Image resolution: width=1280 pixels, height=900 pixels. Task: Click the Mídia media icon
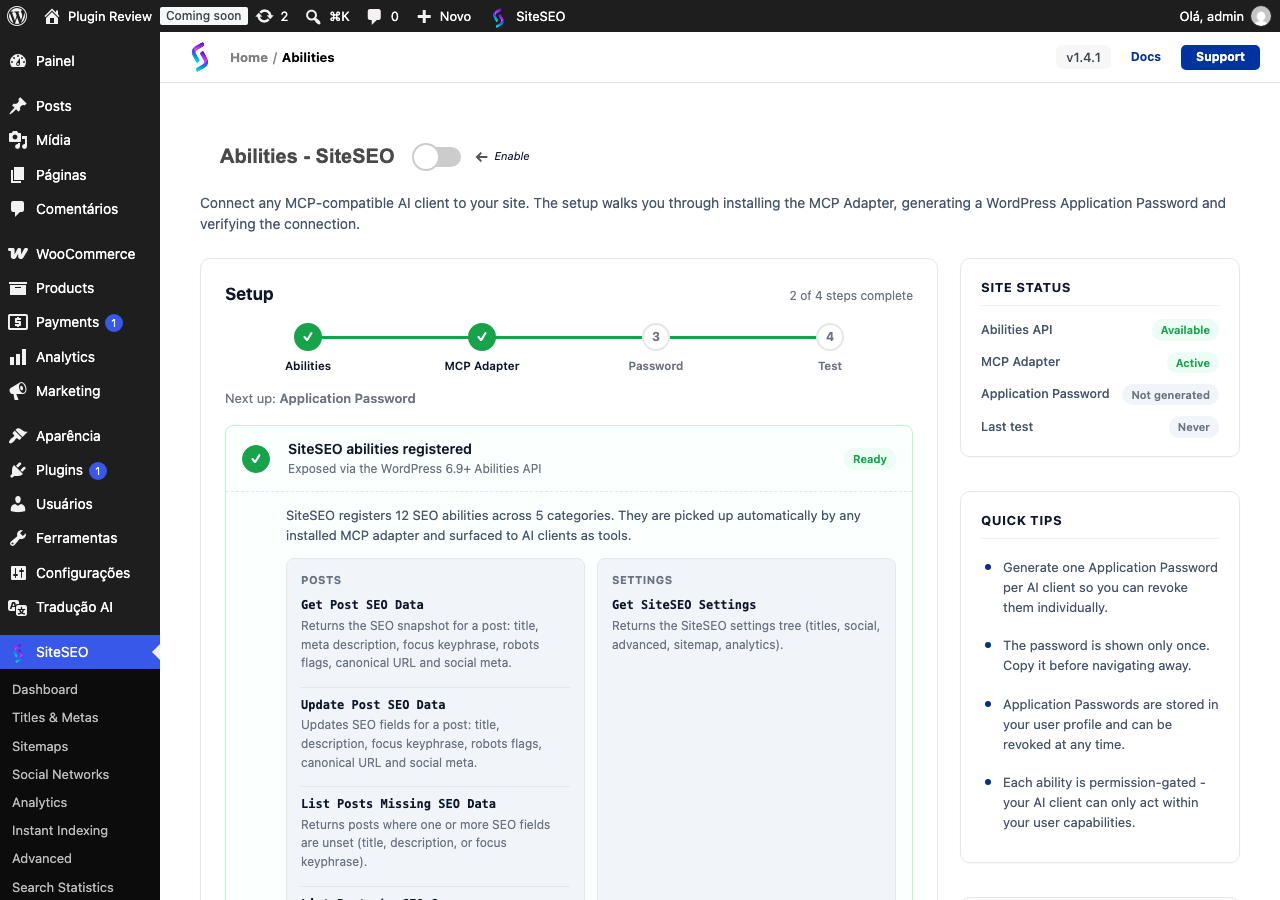pyautogui.click(x=18, y=140)
